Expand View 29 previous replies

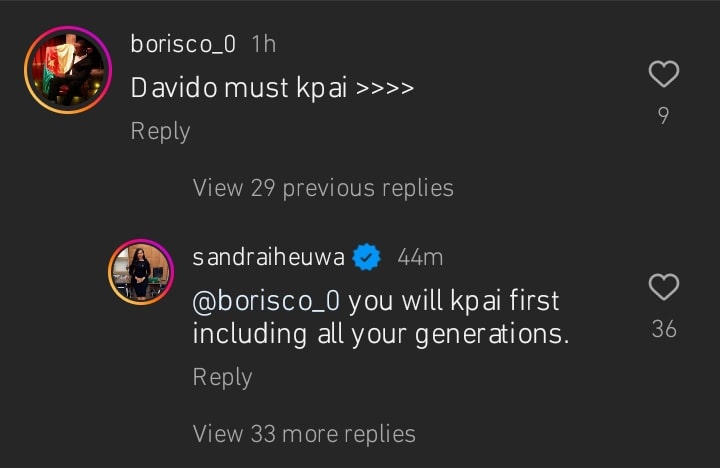coord(322,187)
